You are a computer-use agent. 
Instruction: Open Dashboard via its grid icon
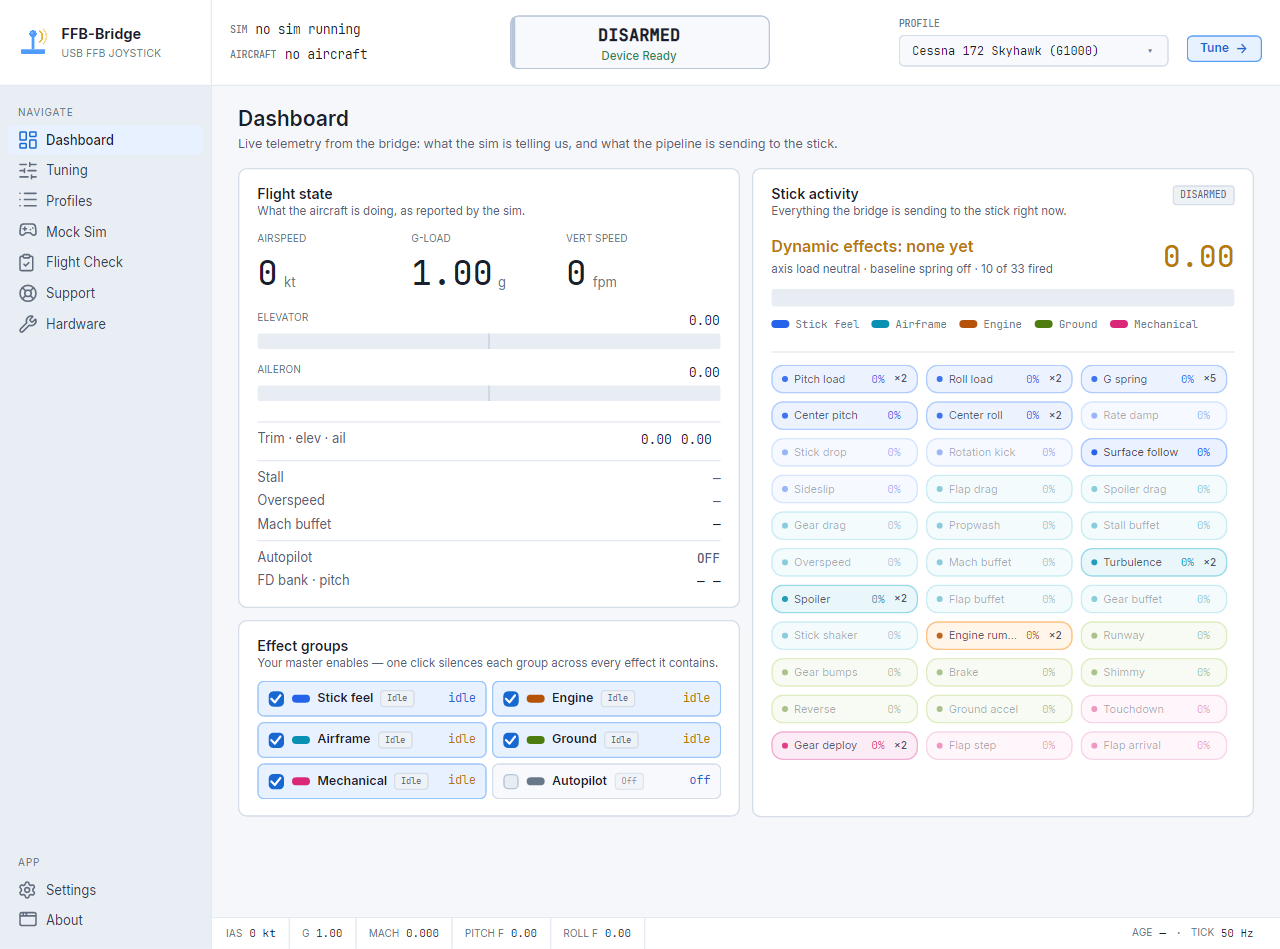point(28,140)
